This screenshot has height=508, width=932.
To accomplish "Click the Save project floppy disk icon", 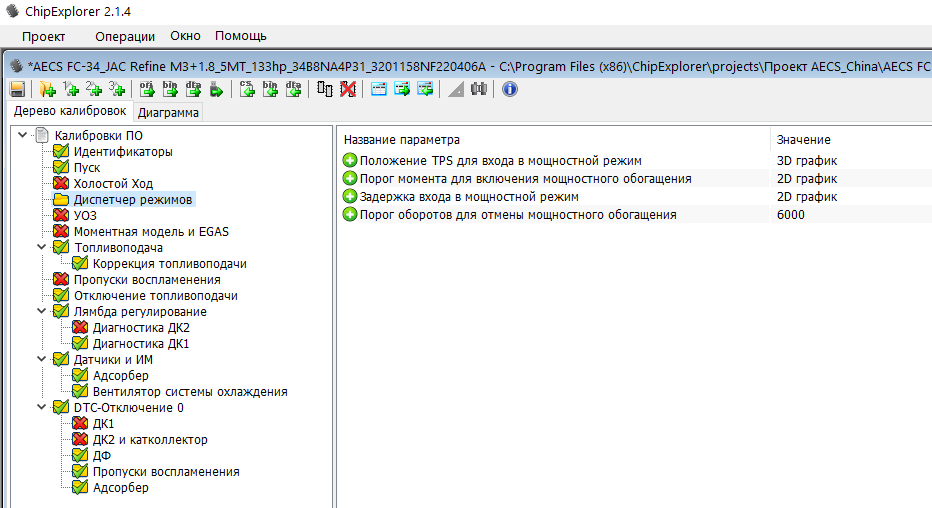I will (17, 89).
